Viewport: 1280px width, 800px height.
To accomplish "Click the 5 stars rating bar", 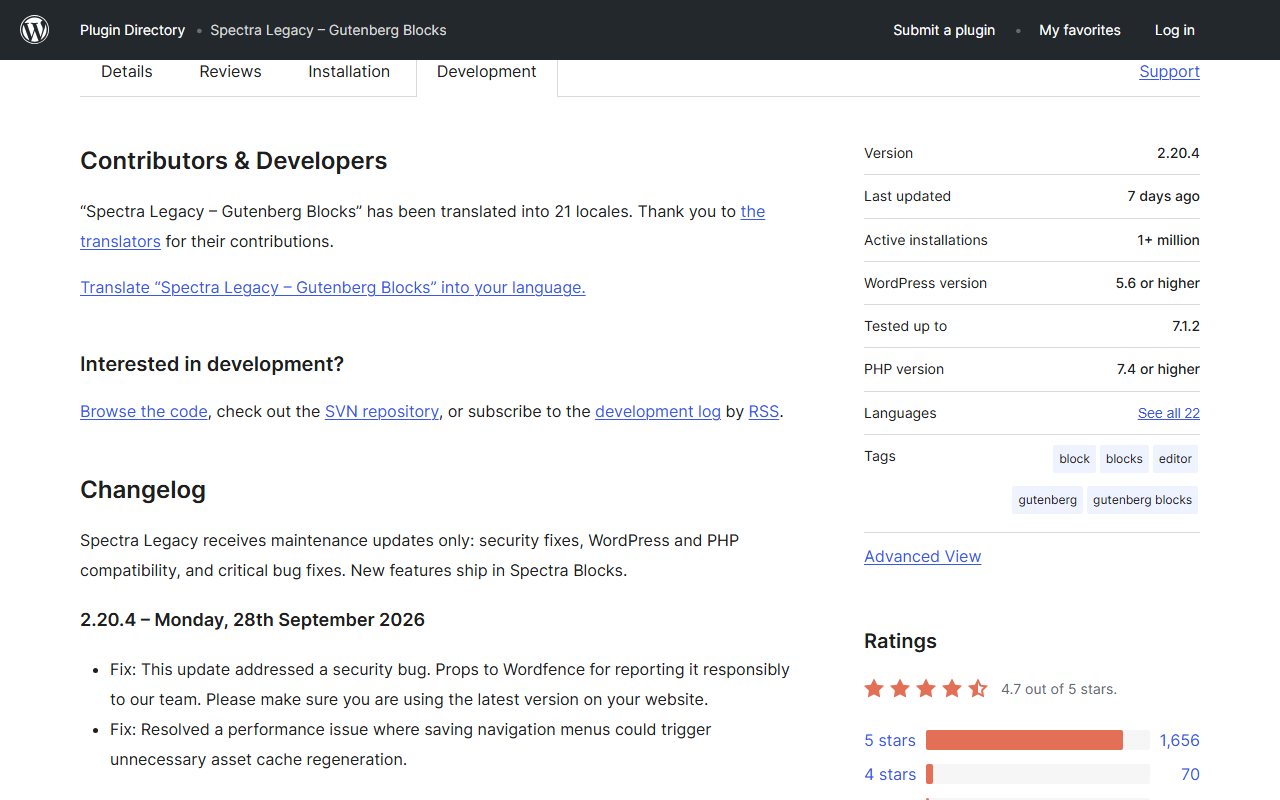I will pyautogui.click(x=1038, y=740).
